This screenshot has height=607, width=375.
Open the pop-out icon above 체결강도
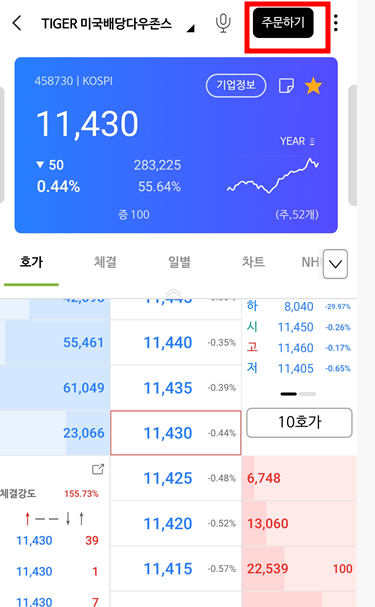coord(98,469)
